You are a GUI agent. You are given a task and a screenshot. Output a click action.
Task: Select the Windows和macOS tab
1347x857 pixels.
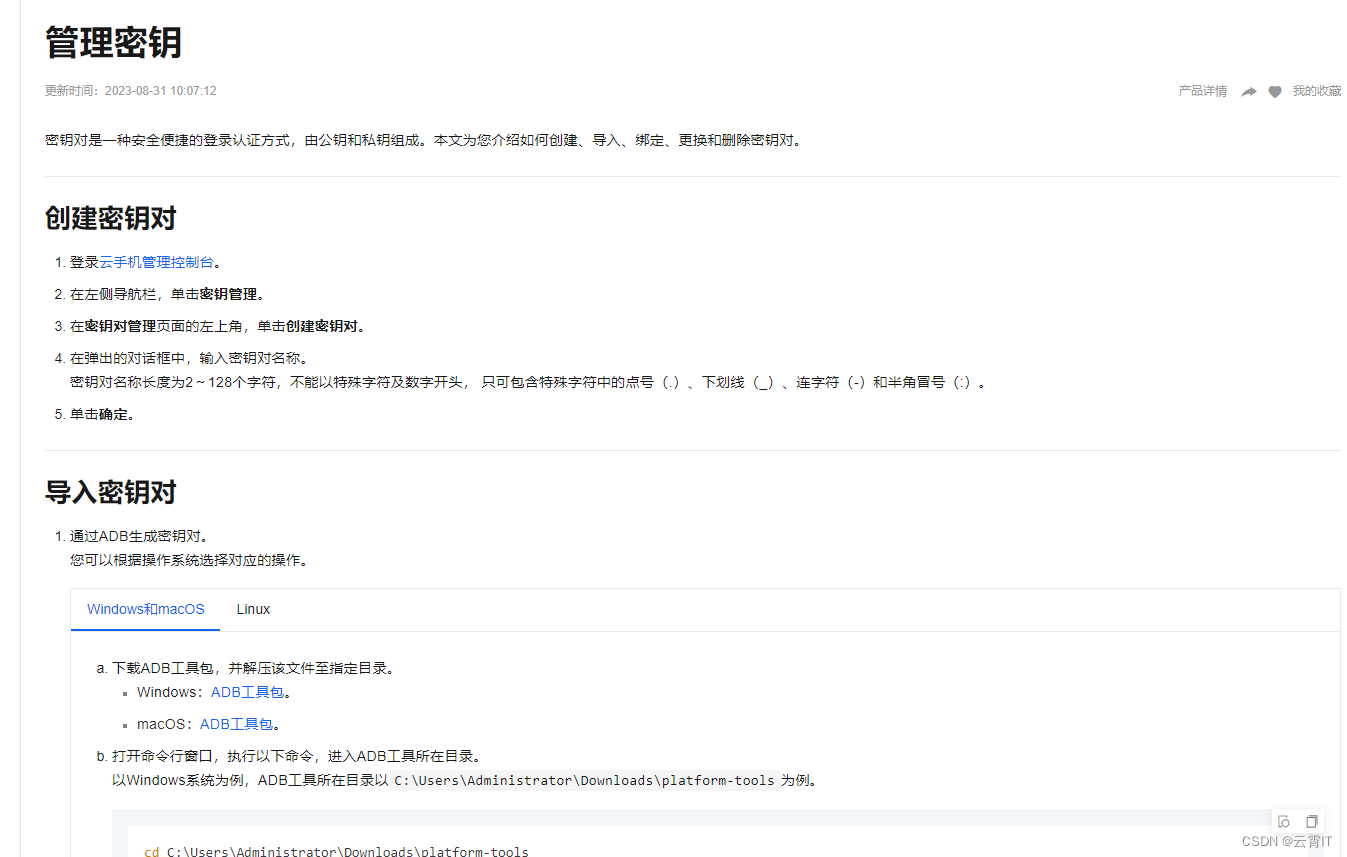[x=145, y=609]
